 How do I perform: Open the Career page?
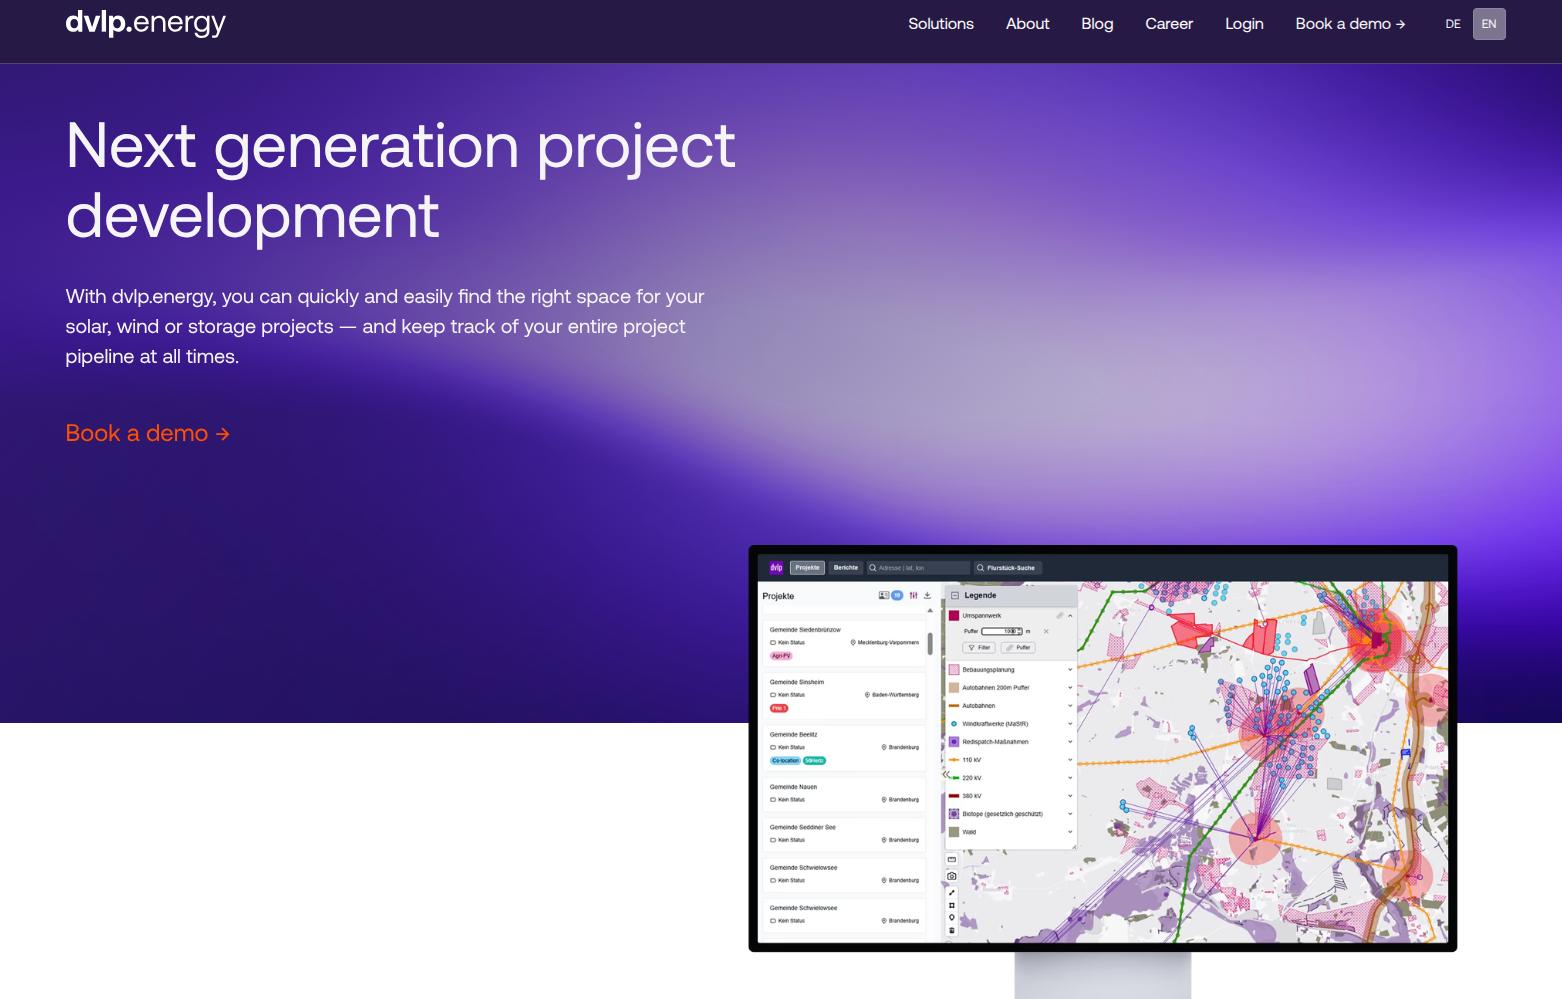(x=1169, y=24)
